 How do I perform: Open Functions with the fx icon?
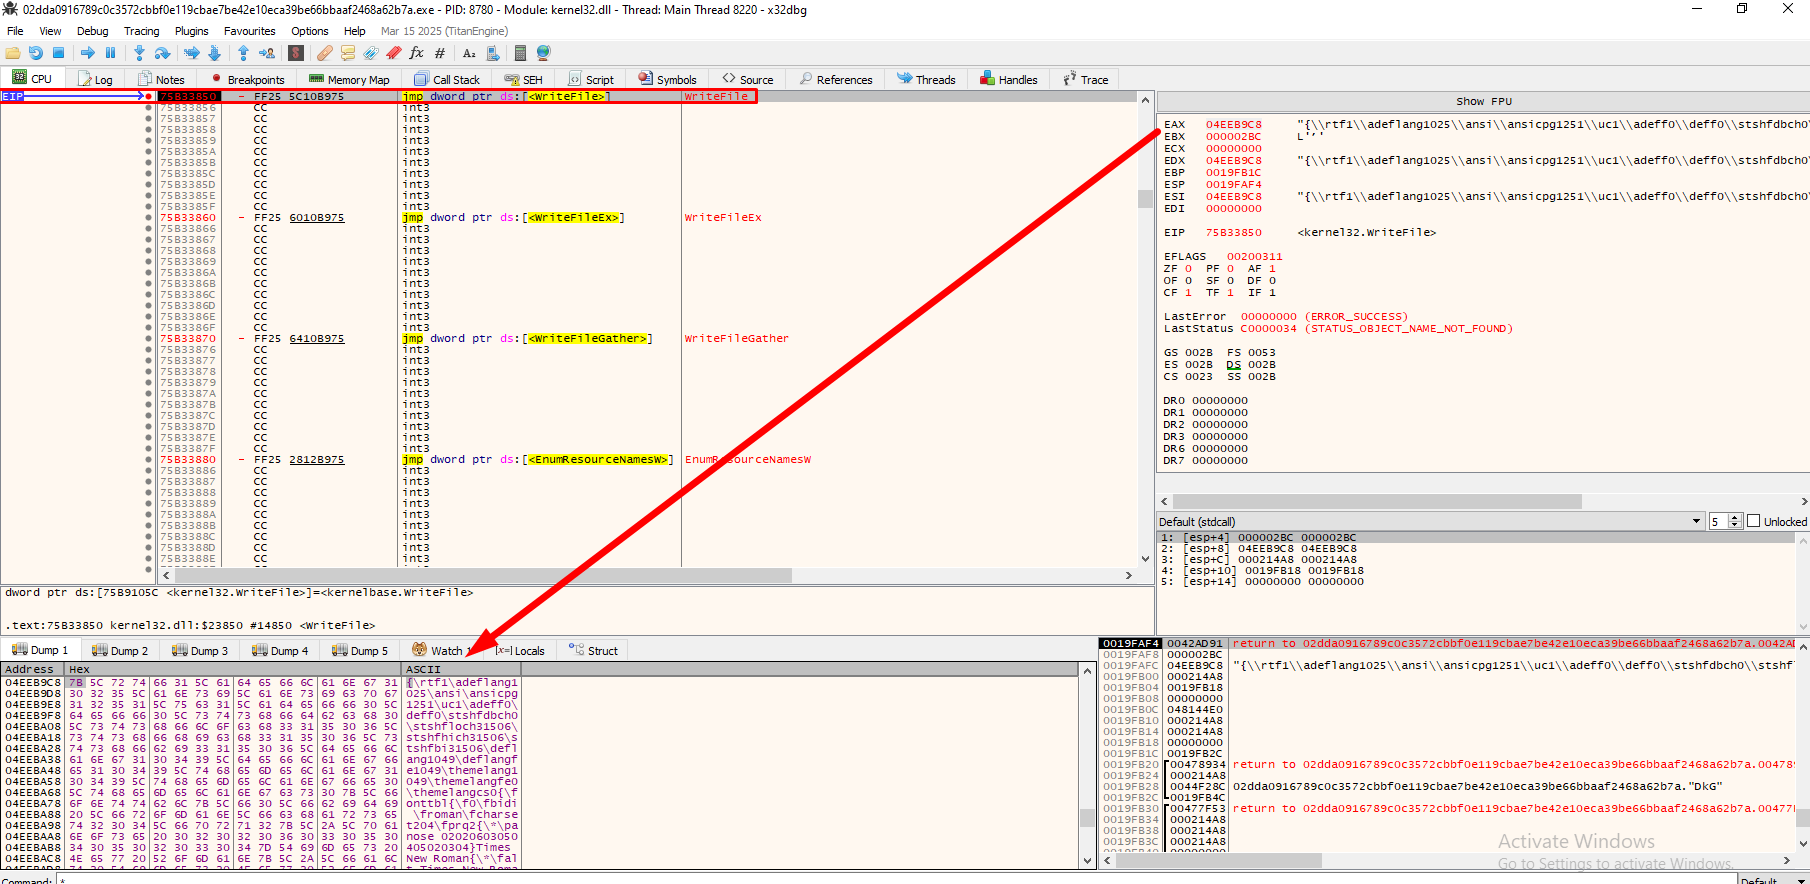tap(417, 53)
